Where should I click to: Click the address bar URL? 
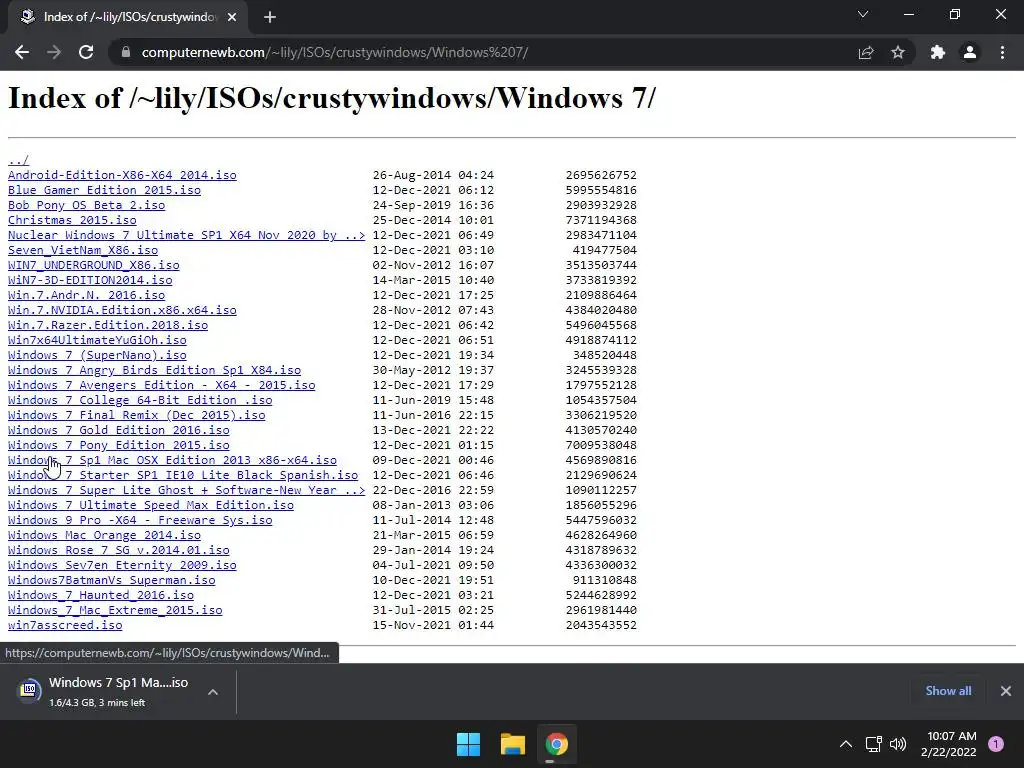tap(335, 52)
